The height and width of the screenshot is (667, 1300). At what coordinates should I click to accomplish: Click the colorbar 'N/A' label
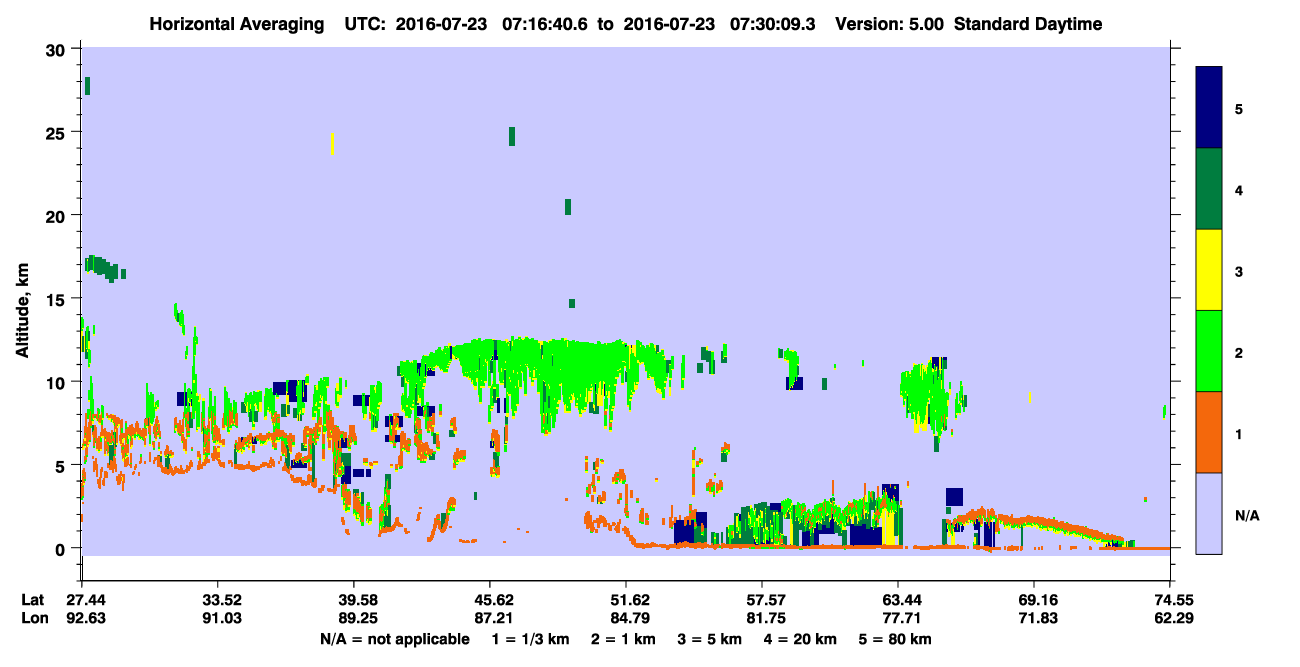click(1246, 515)
